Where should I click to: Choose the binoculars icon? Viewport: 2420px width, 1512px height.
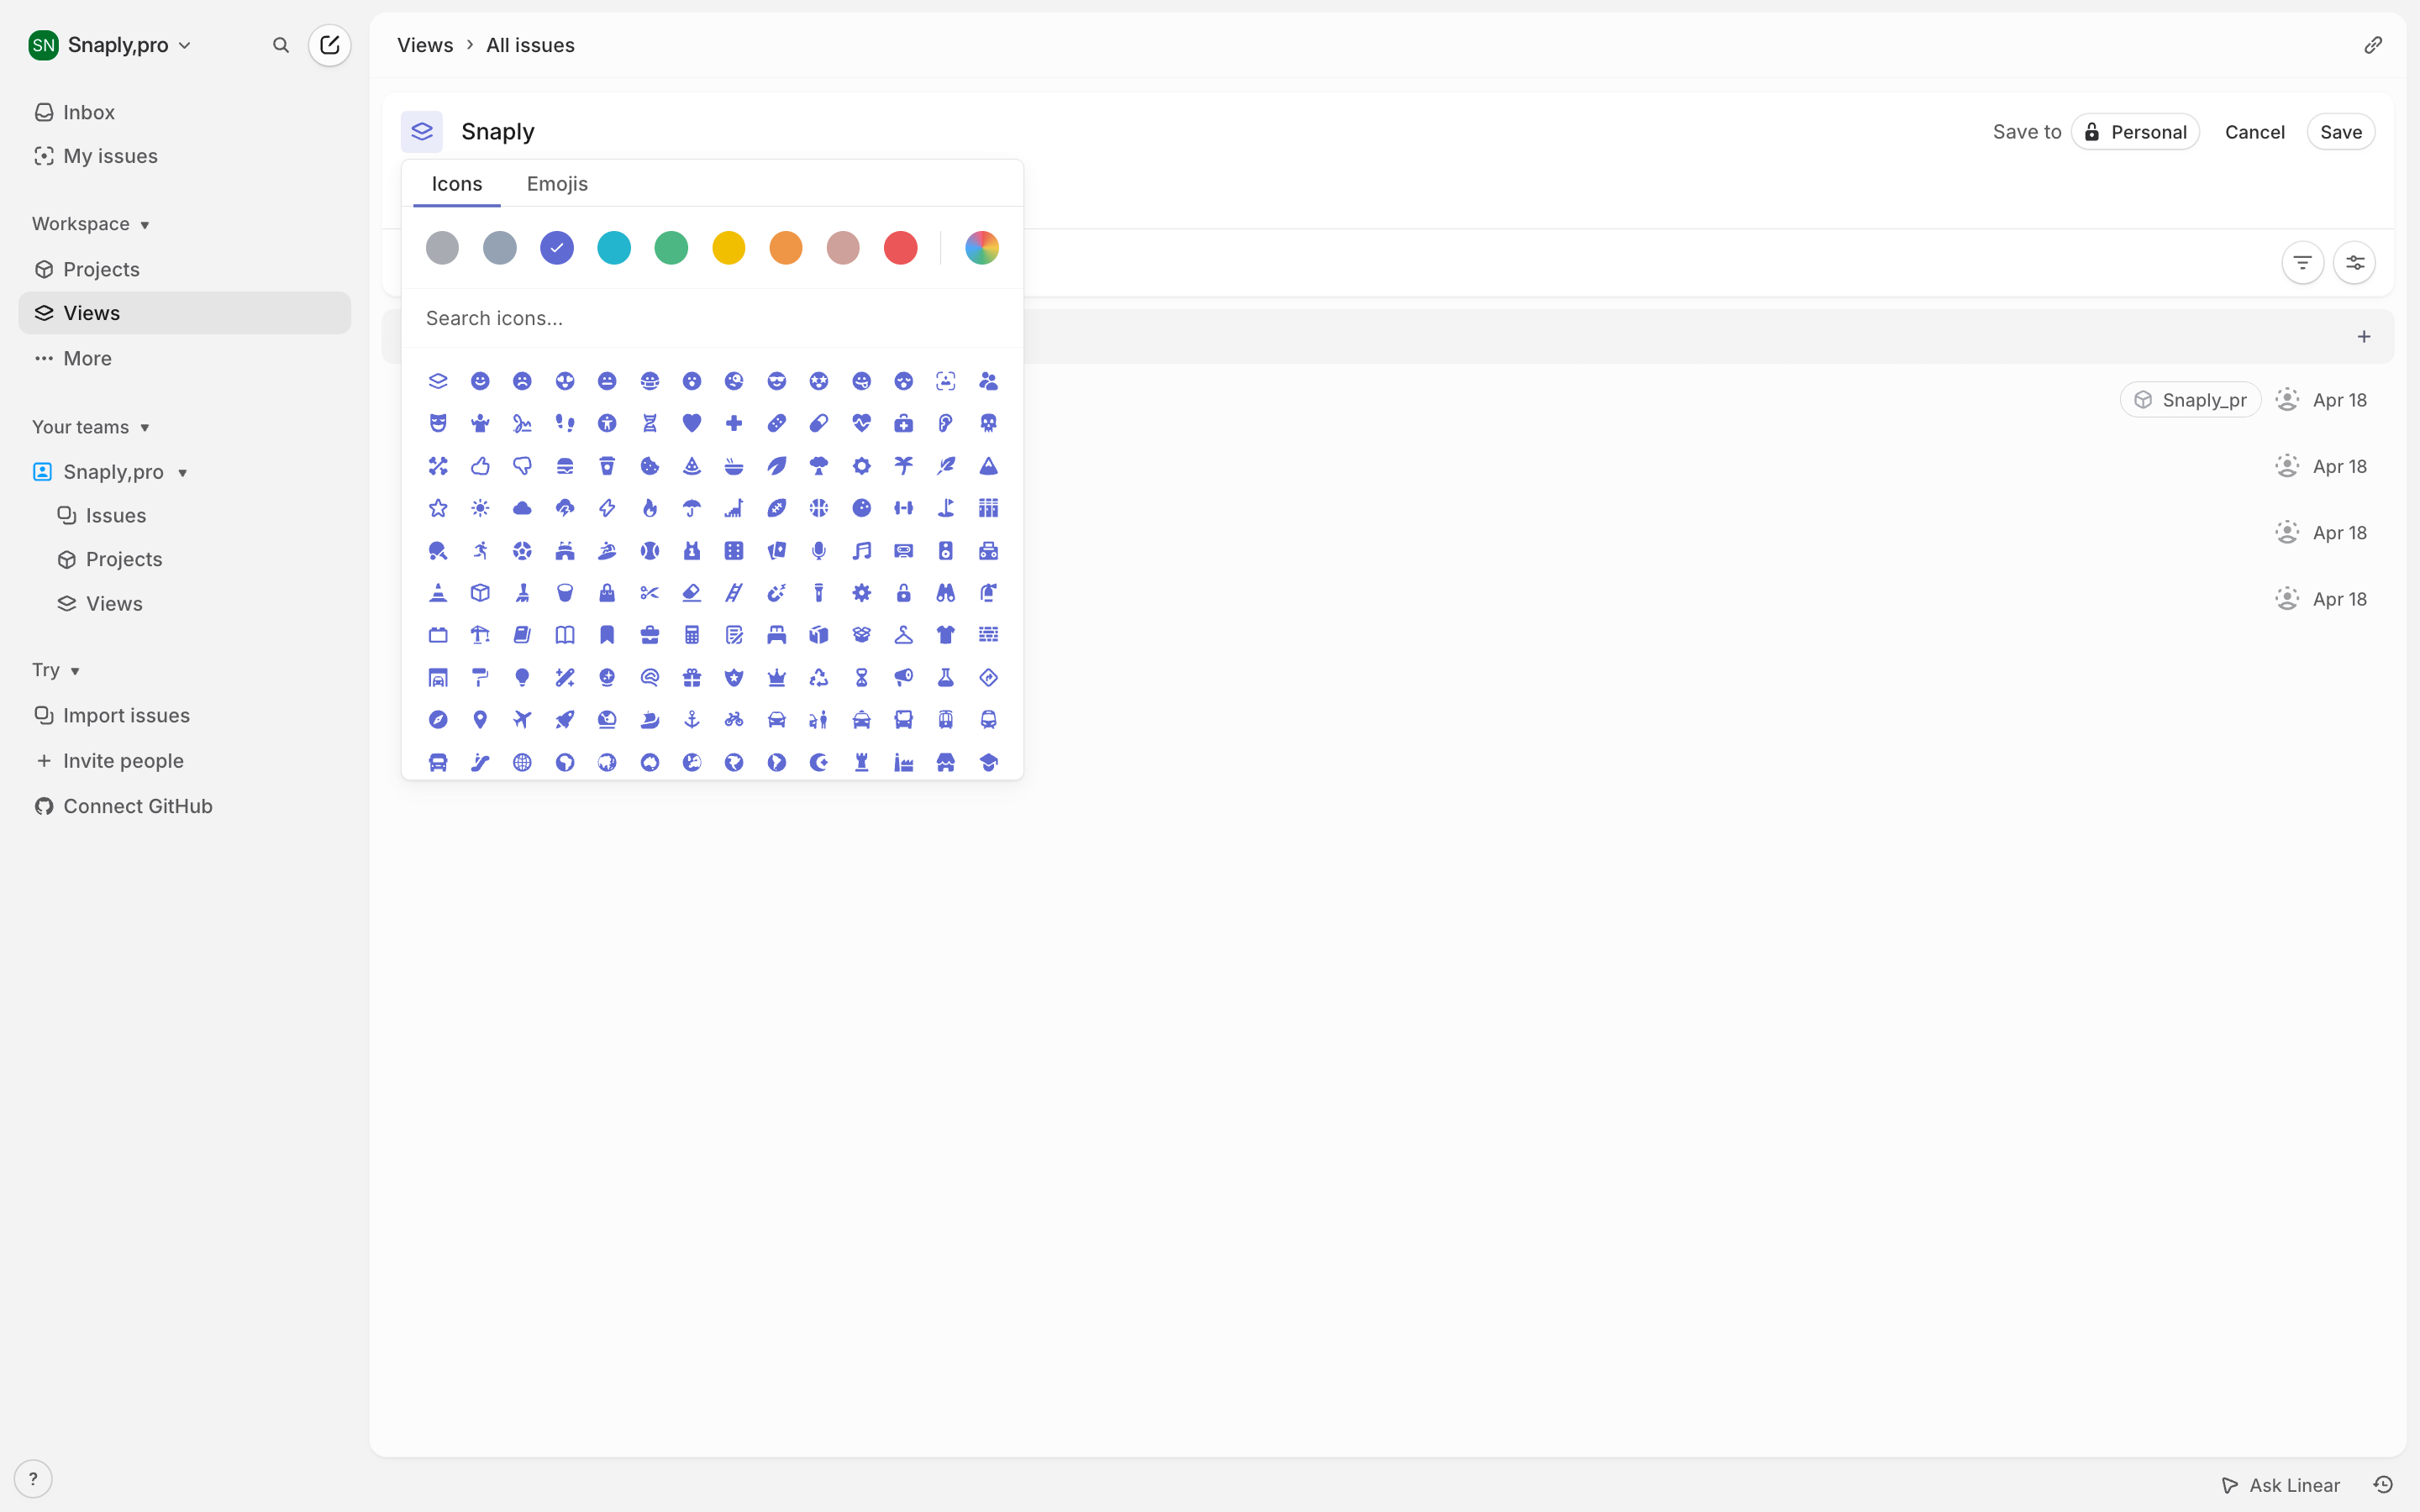tap(946, 593)
